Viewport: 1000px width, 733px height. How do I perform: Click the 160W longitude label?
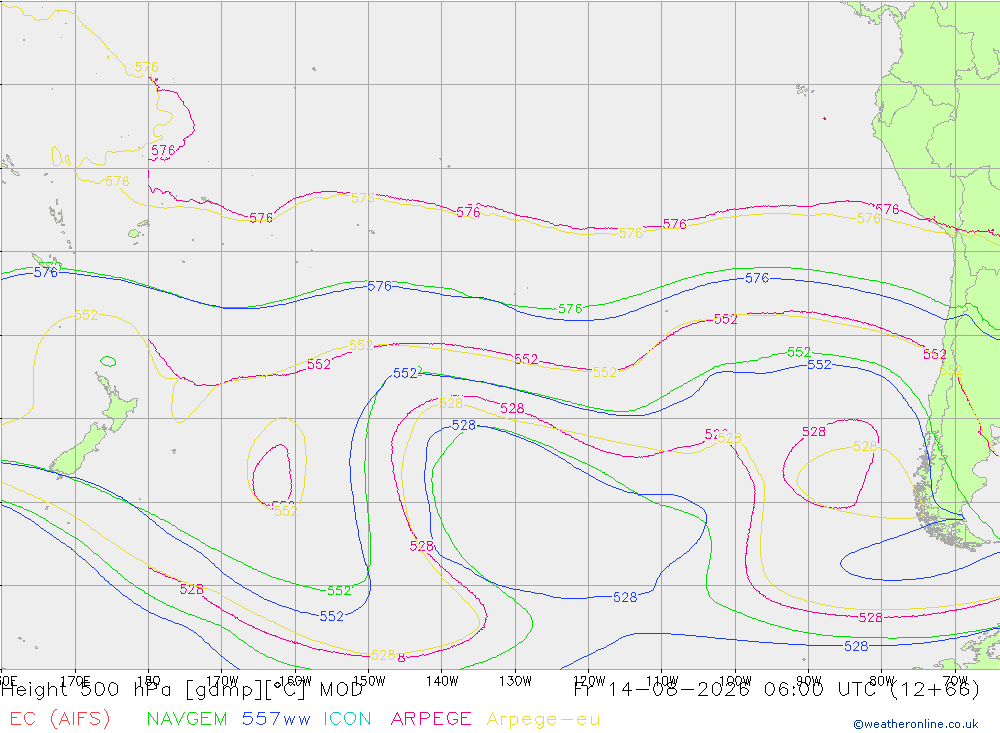point(295,681)
